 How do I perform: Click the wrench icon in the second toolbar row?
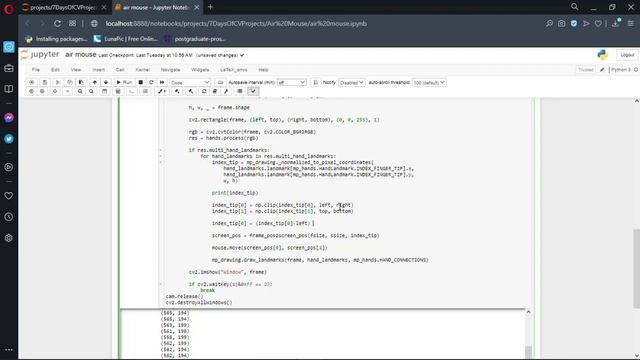point(226,91)
